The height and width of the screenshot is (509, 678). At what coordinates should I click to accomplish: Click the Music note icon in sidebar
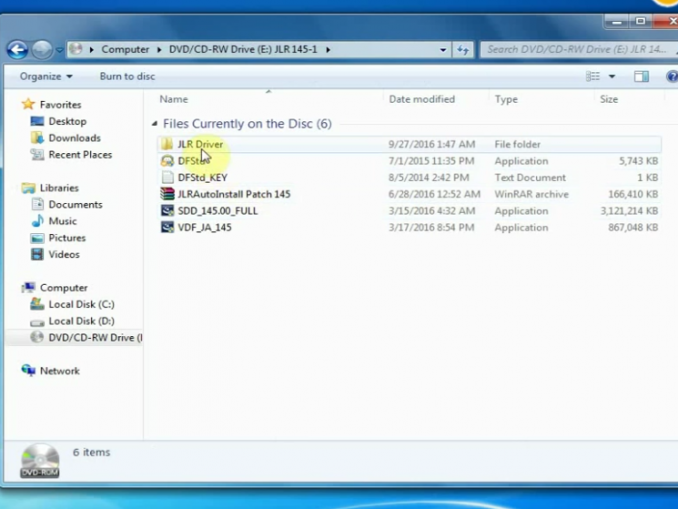(x=37, y=221)
